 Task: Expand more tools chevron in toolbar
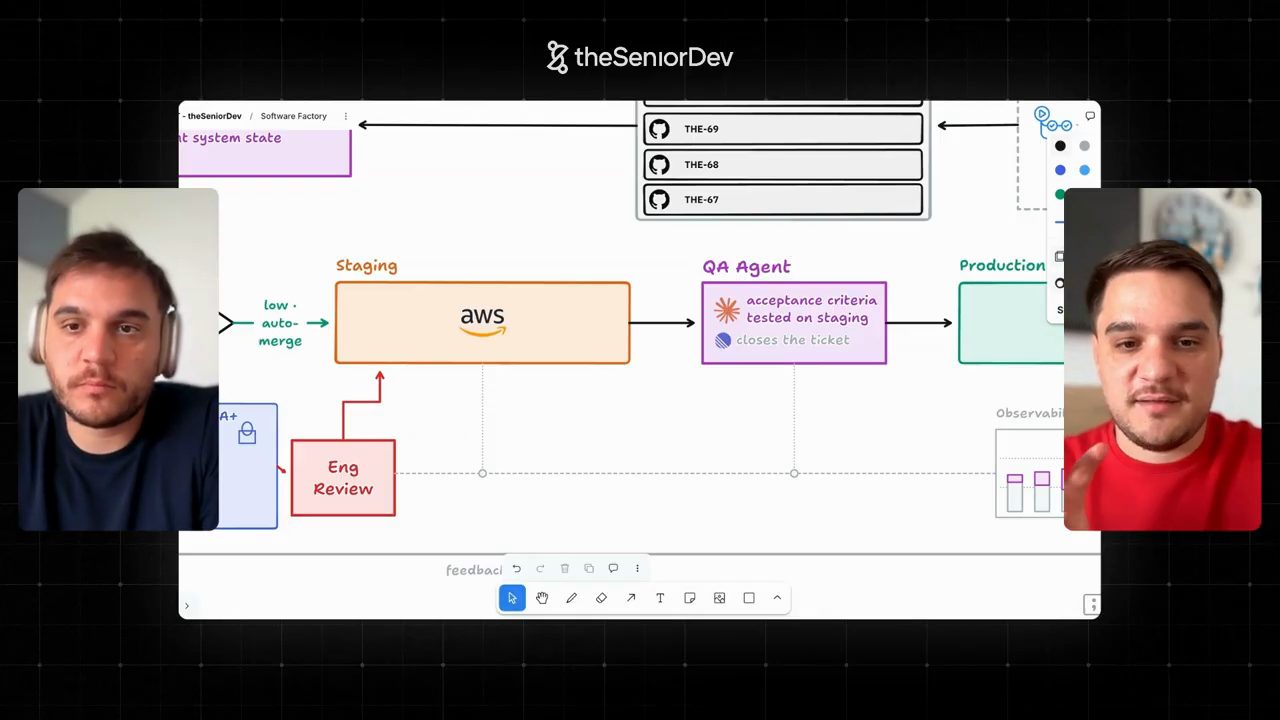777,598
